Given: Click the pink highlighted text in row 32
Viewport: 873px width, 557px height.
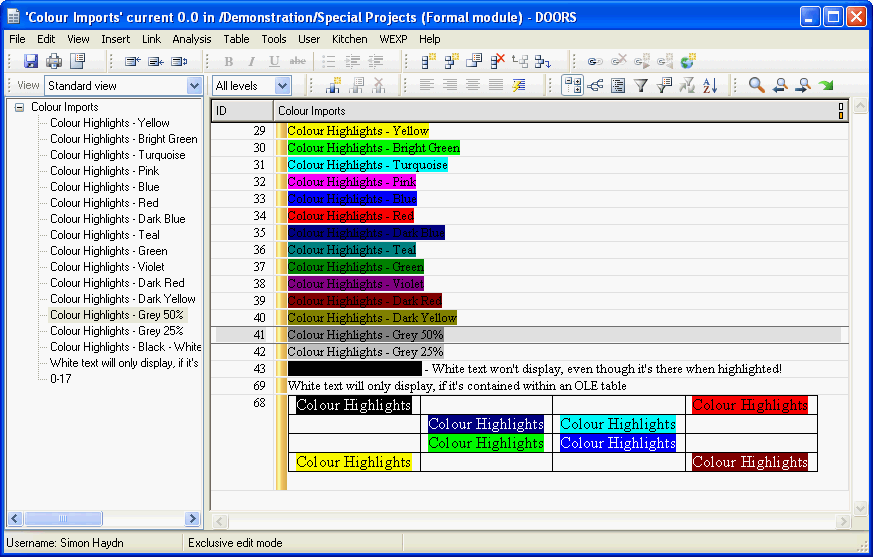Looking at the screenshot, I should pyautogui.click(x=351, y=182).
